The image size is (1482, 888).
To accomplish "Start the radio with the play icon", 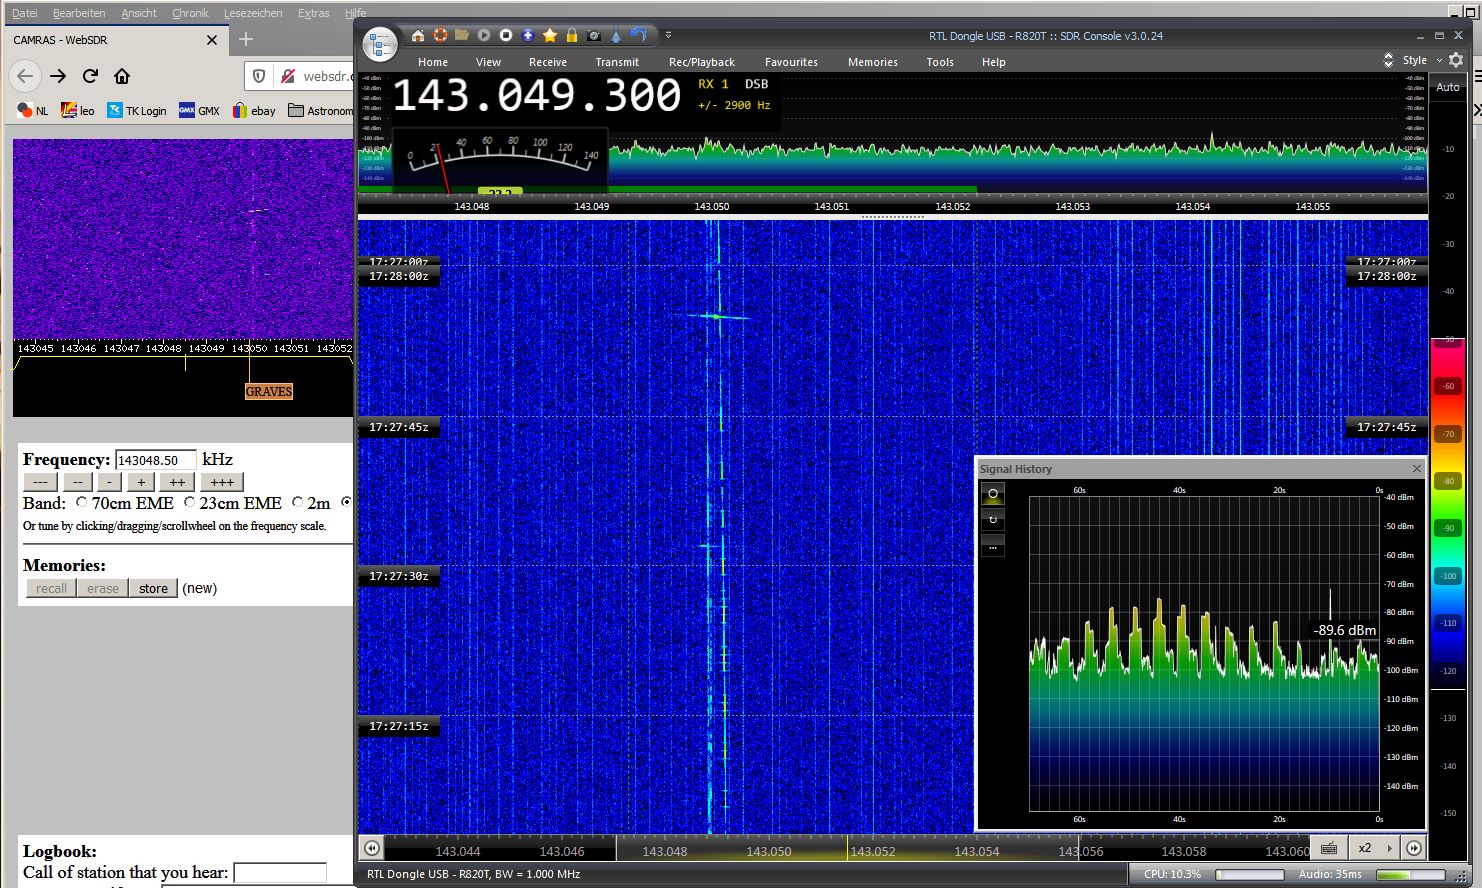I will click(484, 35).
